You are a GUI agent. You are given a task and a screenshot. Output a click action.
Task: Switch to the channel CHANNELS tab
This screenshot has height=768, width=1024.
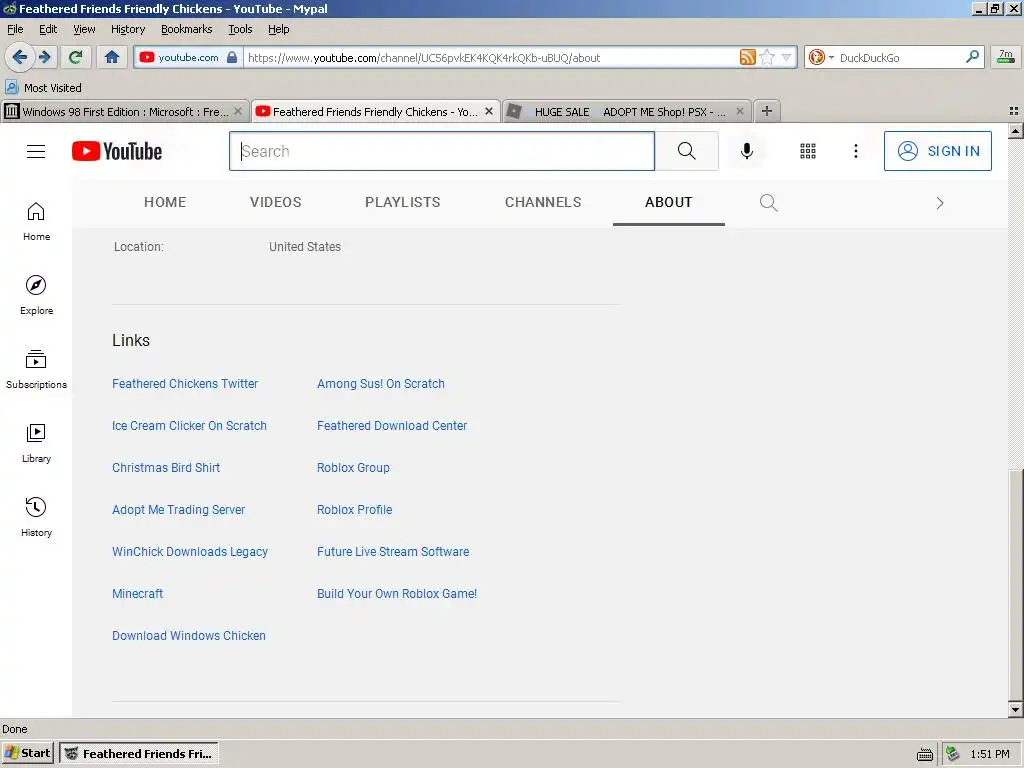pyautogui.click(x=543, y=202)
